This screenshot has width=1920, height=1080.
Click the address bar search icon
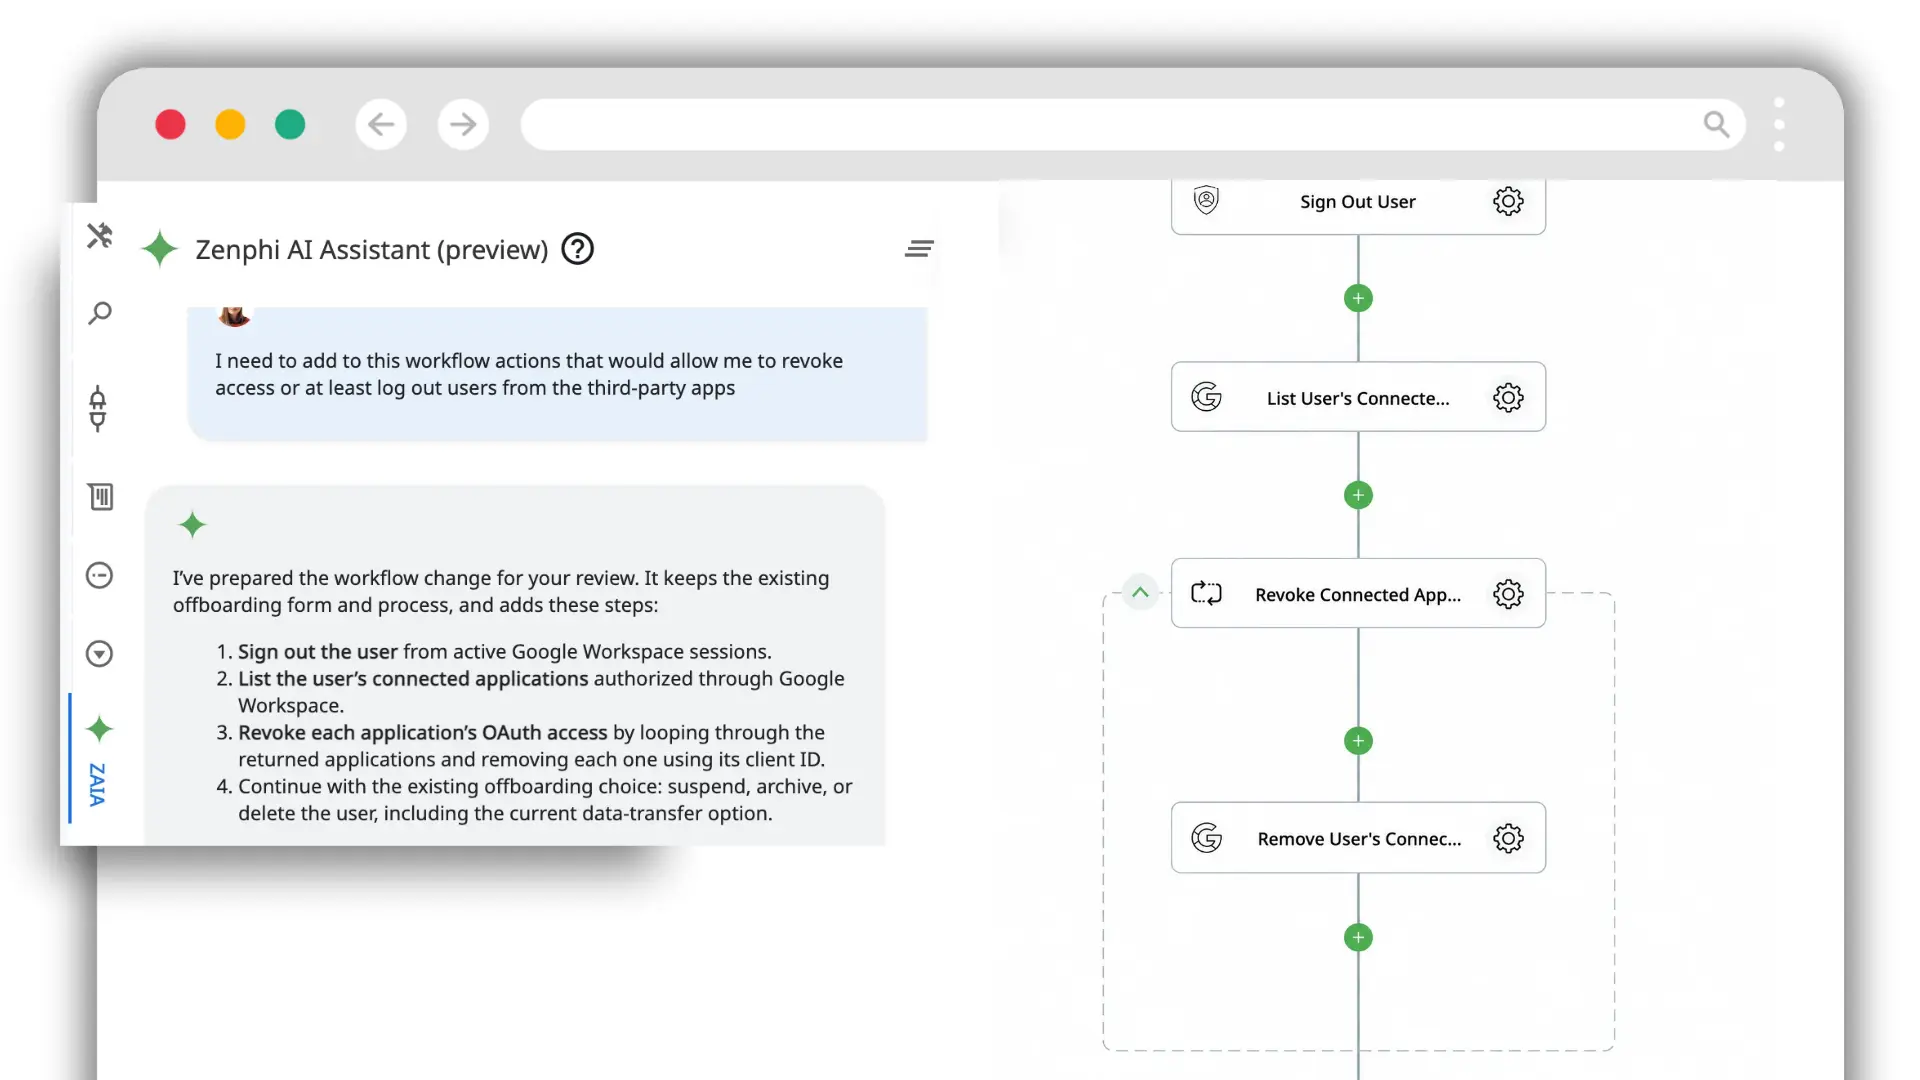[x=1716, y=124]
